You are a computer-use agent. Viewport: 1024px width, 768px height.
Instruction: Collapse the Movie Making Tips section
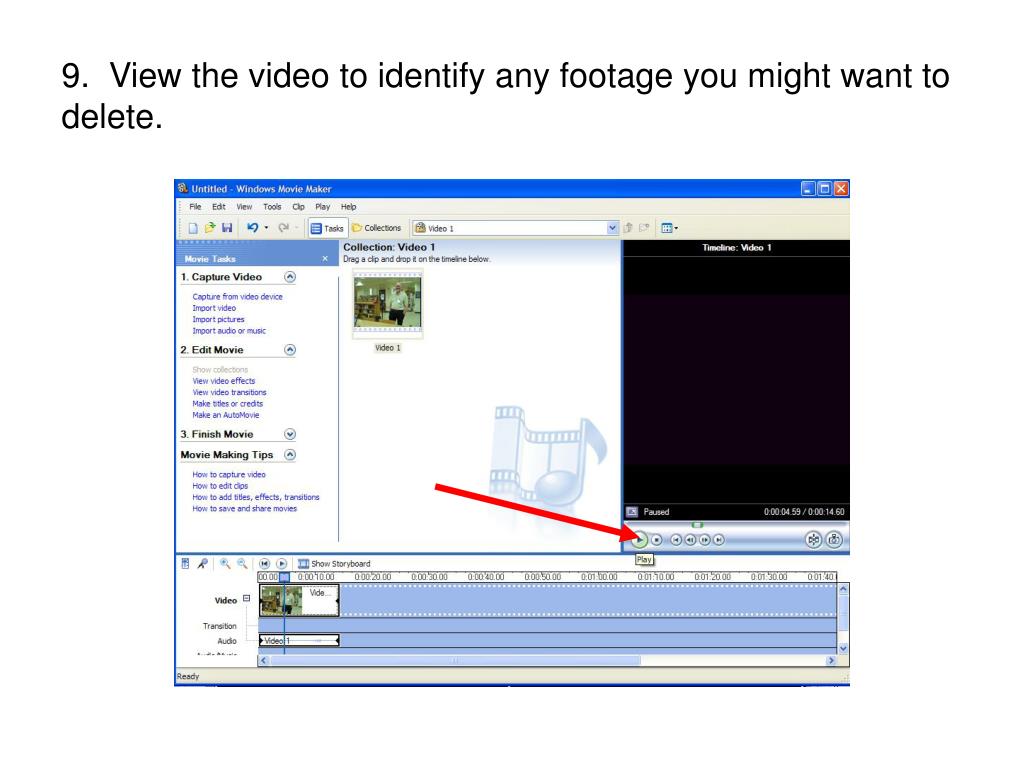(290, 455)
